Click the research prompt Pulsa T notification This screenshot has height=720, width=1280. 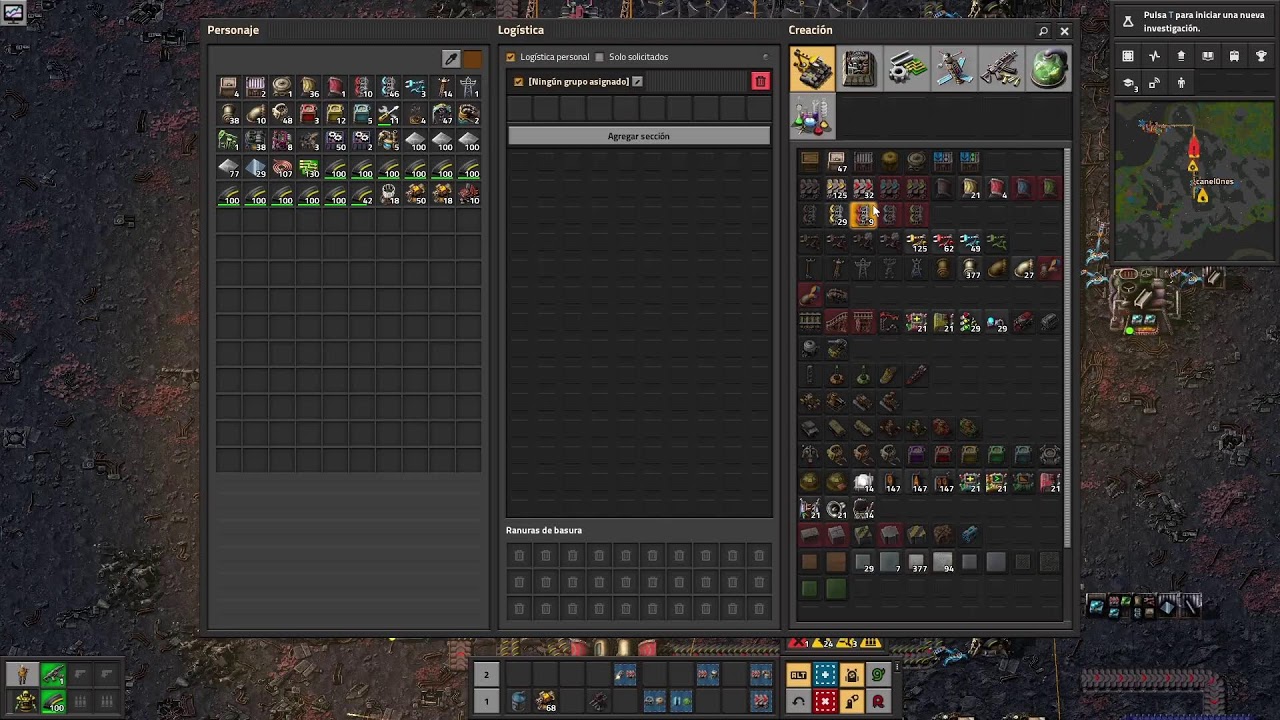click(x=1192, y=21)
